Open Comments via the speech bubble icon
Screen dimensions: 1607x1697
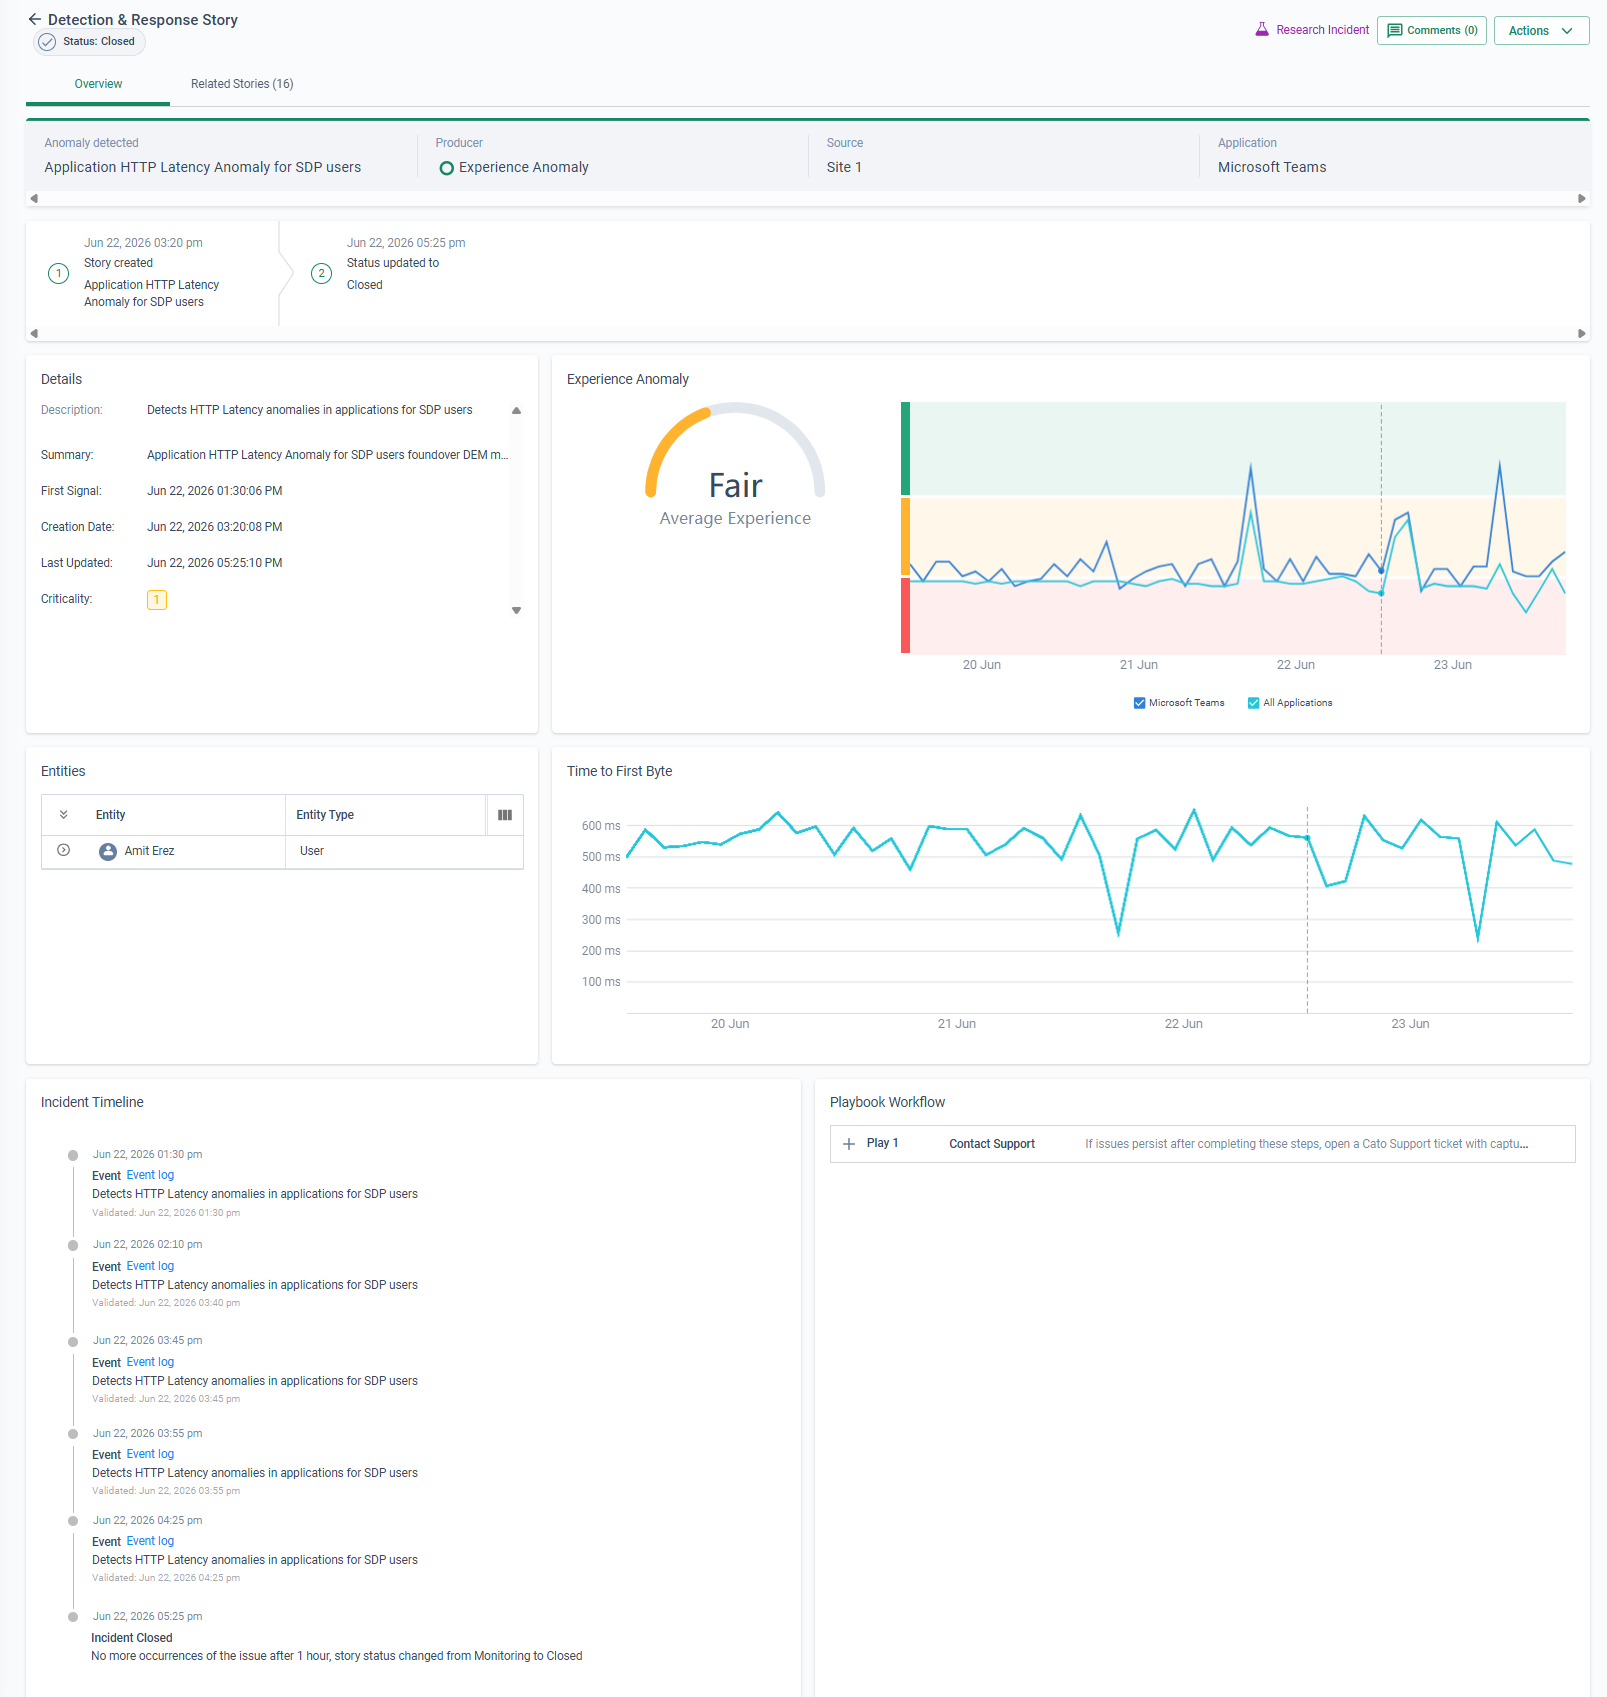pyautogui.click(x=1394, y=31)
